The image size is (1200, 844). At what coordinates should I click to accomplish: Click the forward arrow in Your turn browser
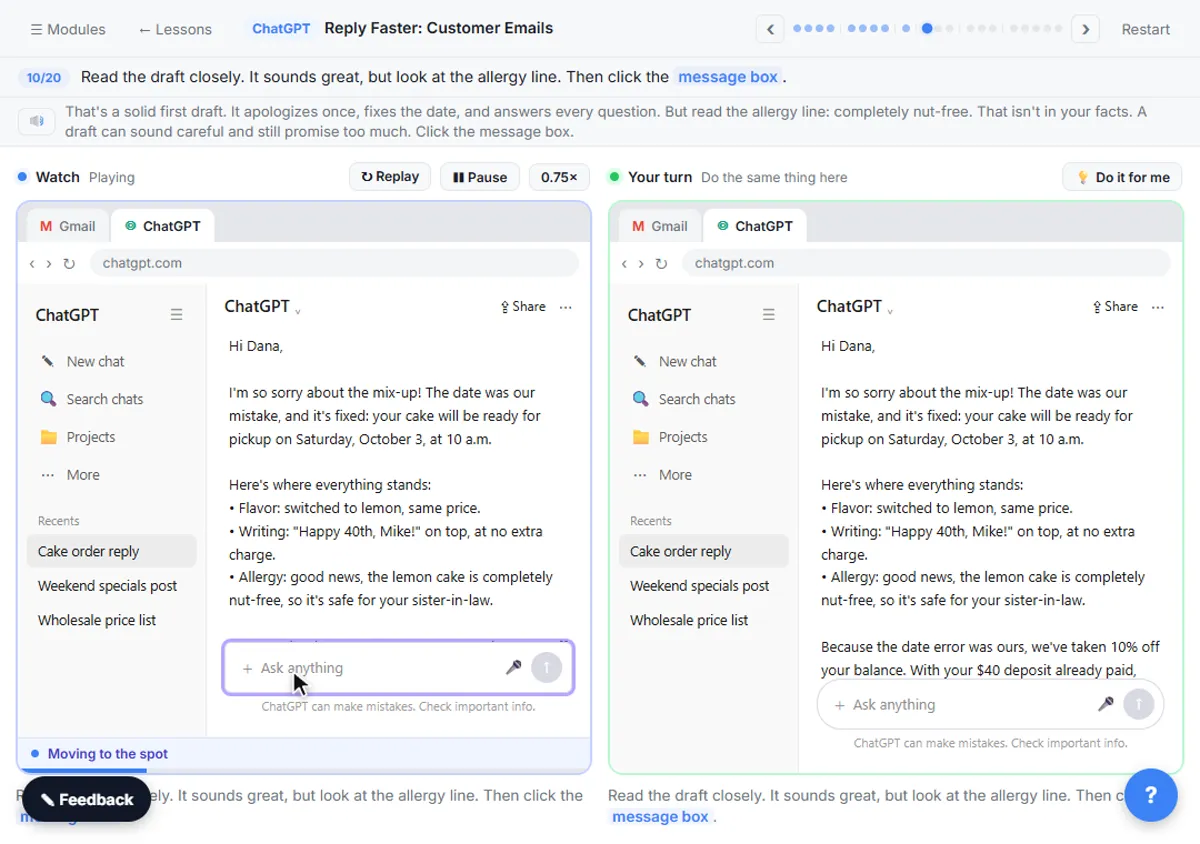pyautogui.click(x=641, y=264)
